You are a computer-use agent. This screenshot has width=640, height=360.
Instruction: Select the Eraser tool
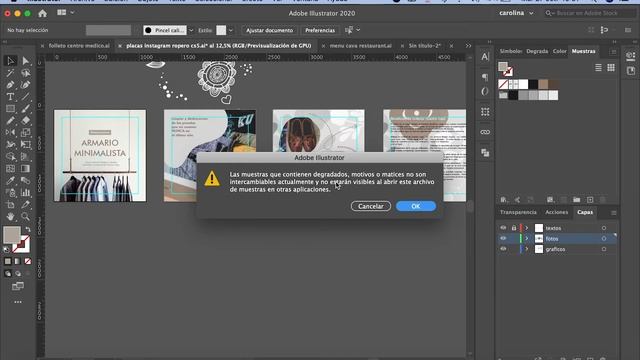point(26,120)
